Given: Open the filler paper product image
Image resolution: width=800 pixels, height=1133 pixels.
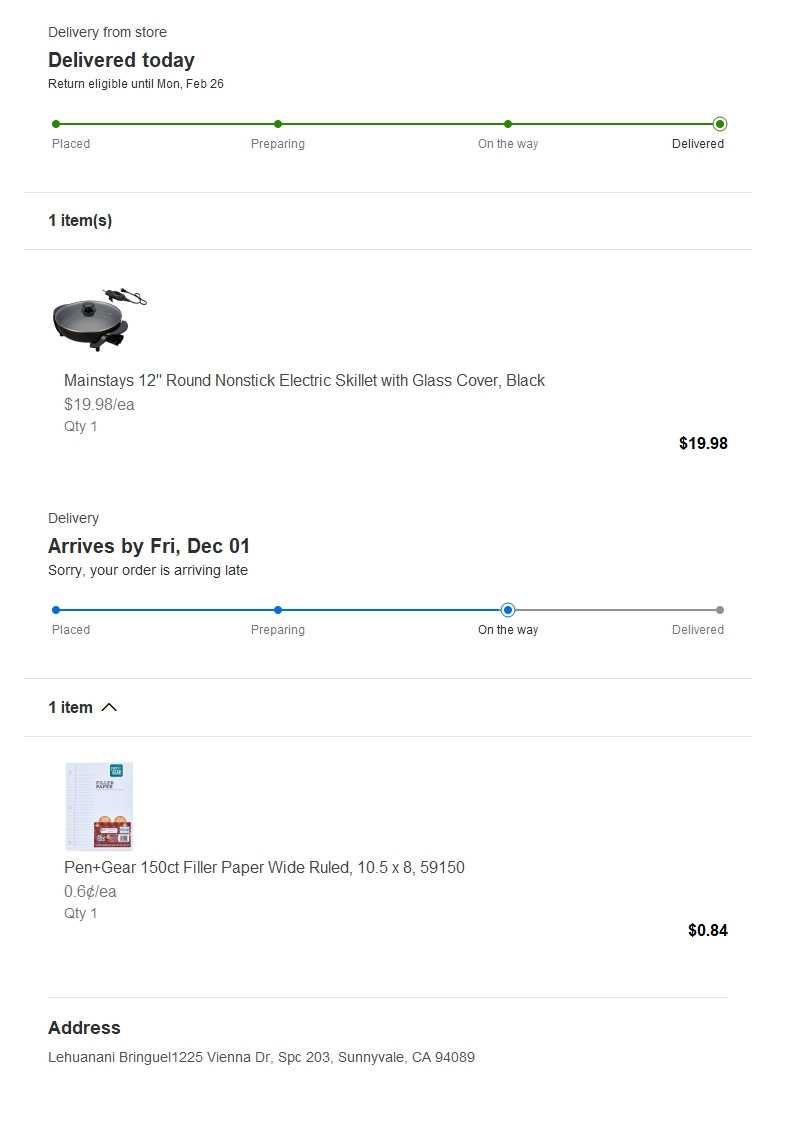Looking at the screenshot, I should (99, 806).
